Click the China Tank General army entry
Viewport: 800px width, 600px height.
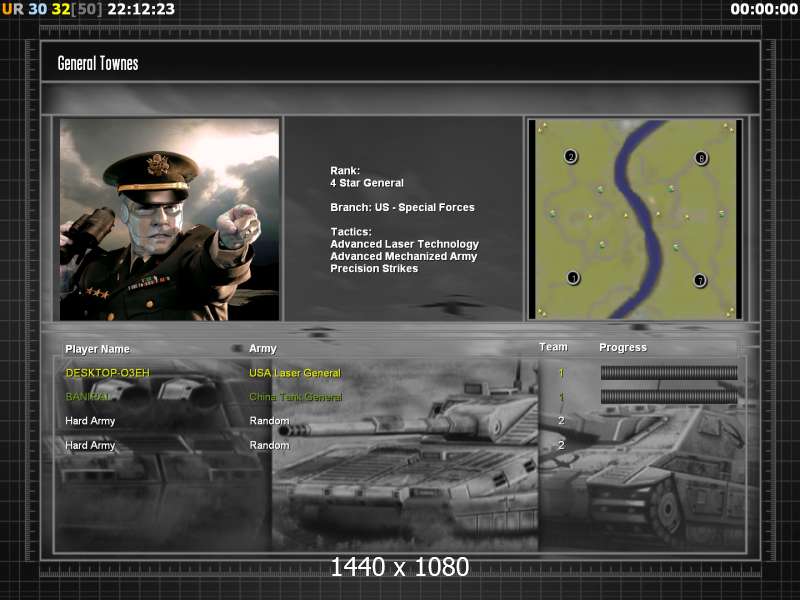coord(296,396)
